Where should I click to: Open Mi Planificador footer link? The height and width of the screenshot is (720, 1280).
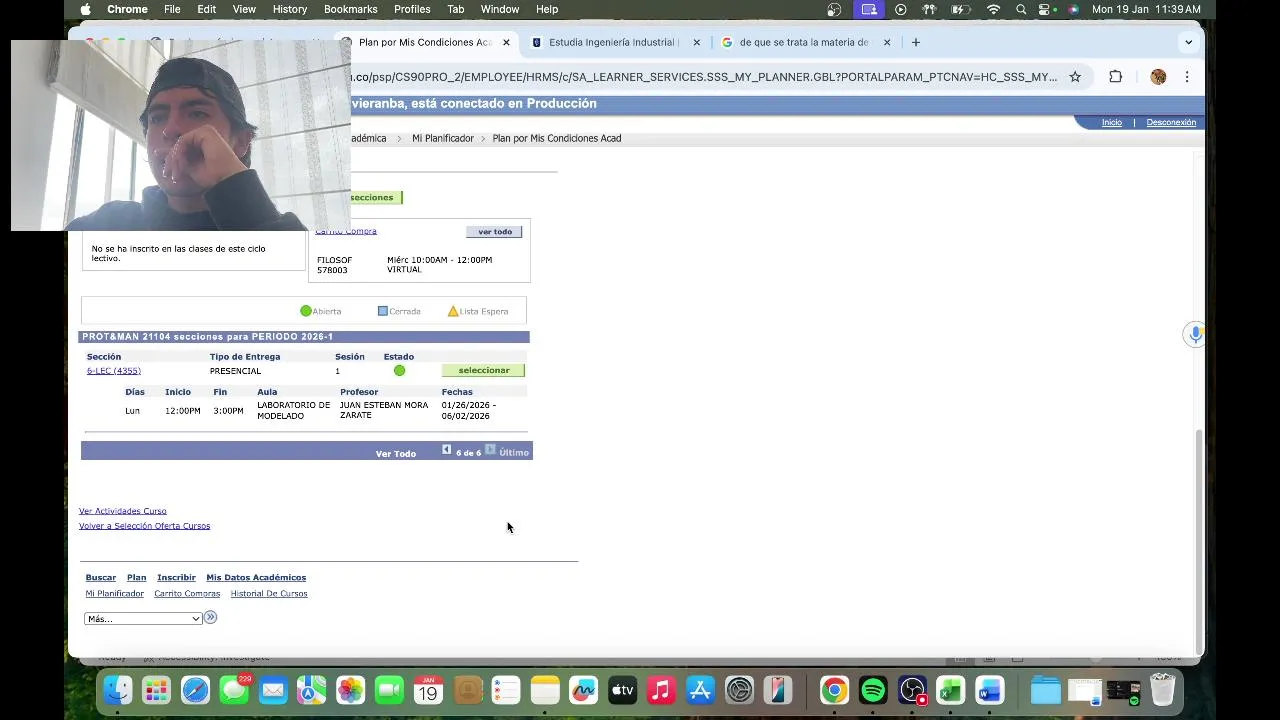pos(115,594)
